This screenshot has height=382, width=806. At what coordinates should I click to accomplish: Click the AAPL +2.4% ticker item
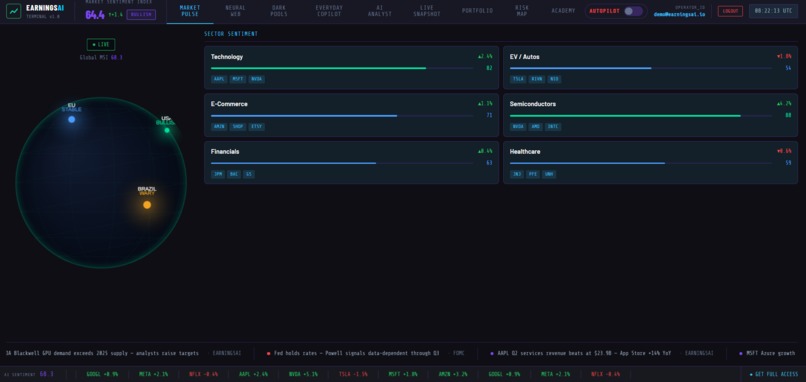click(x=253, y=374)
